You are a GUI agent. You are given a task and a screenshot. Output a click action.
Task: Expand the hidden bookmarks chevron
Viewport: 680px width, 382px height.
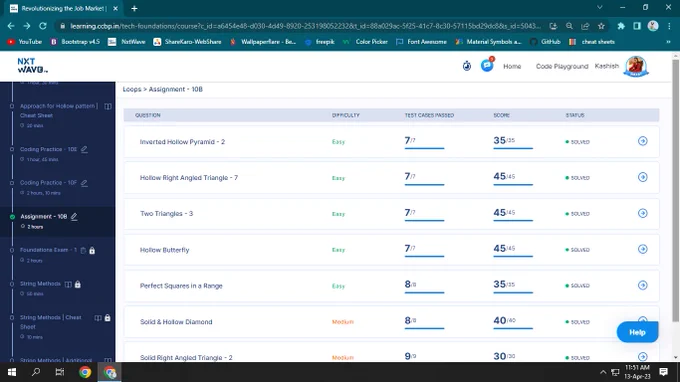pyautogui.click(x=668, y=42)
